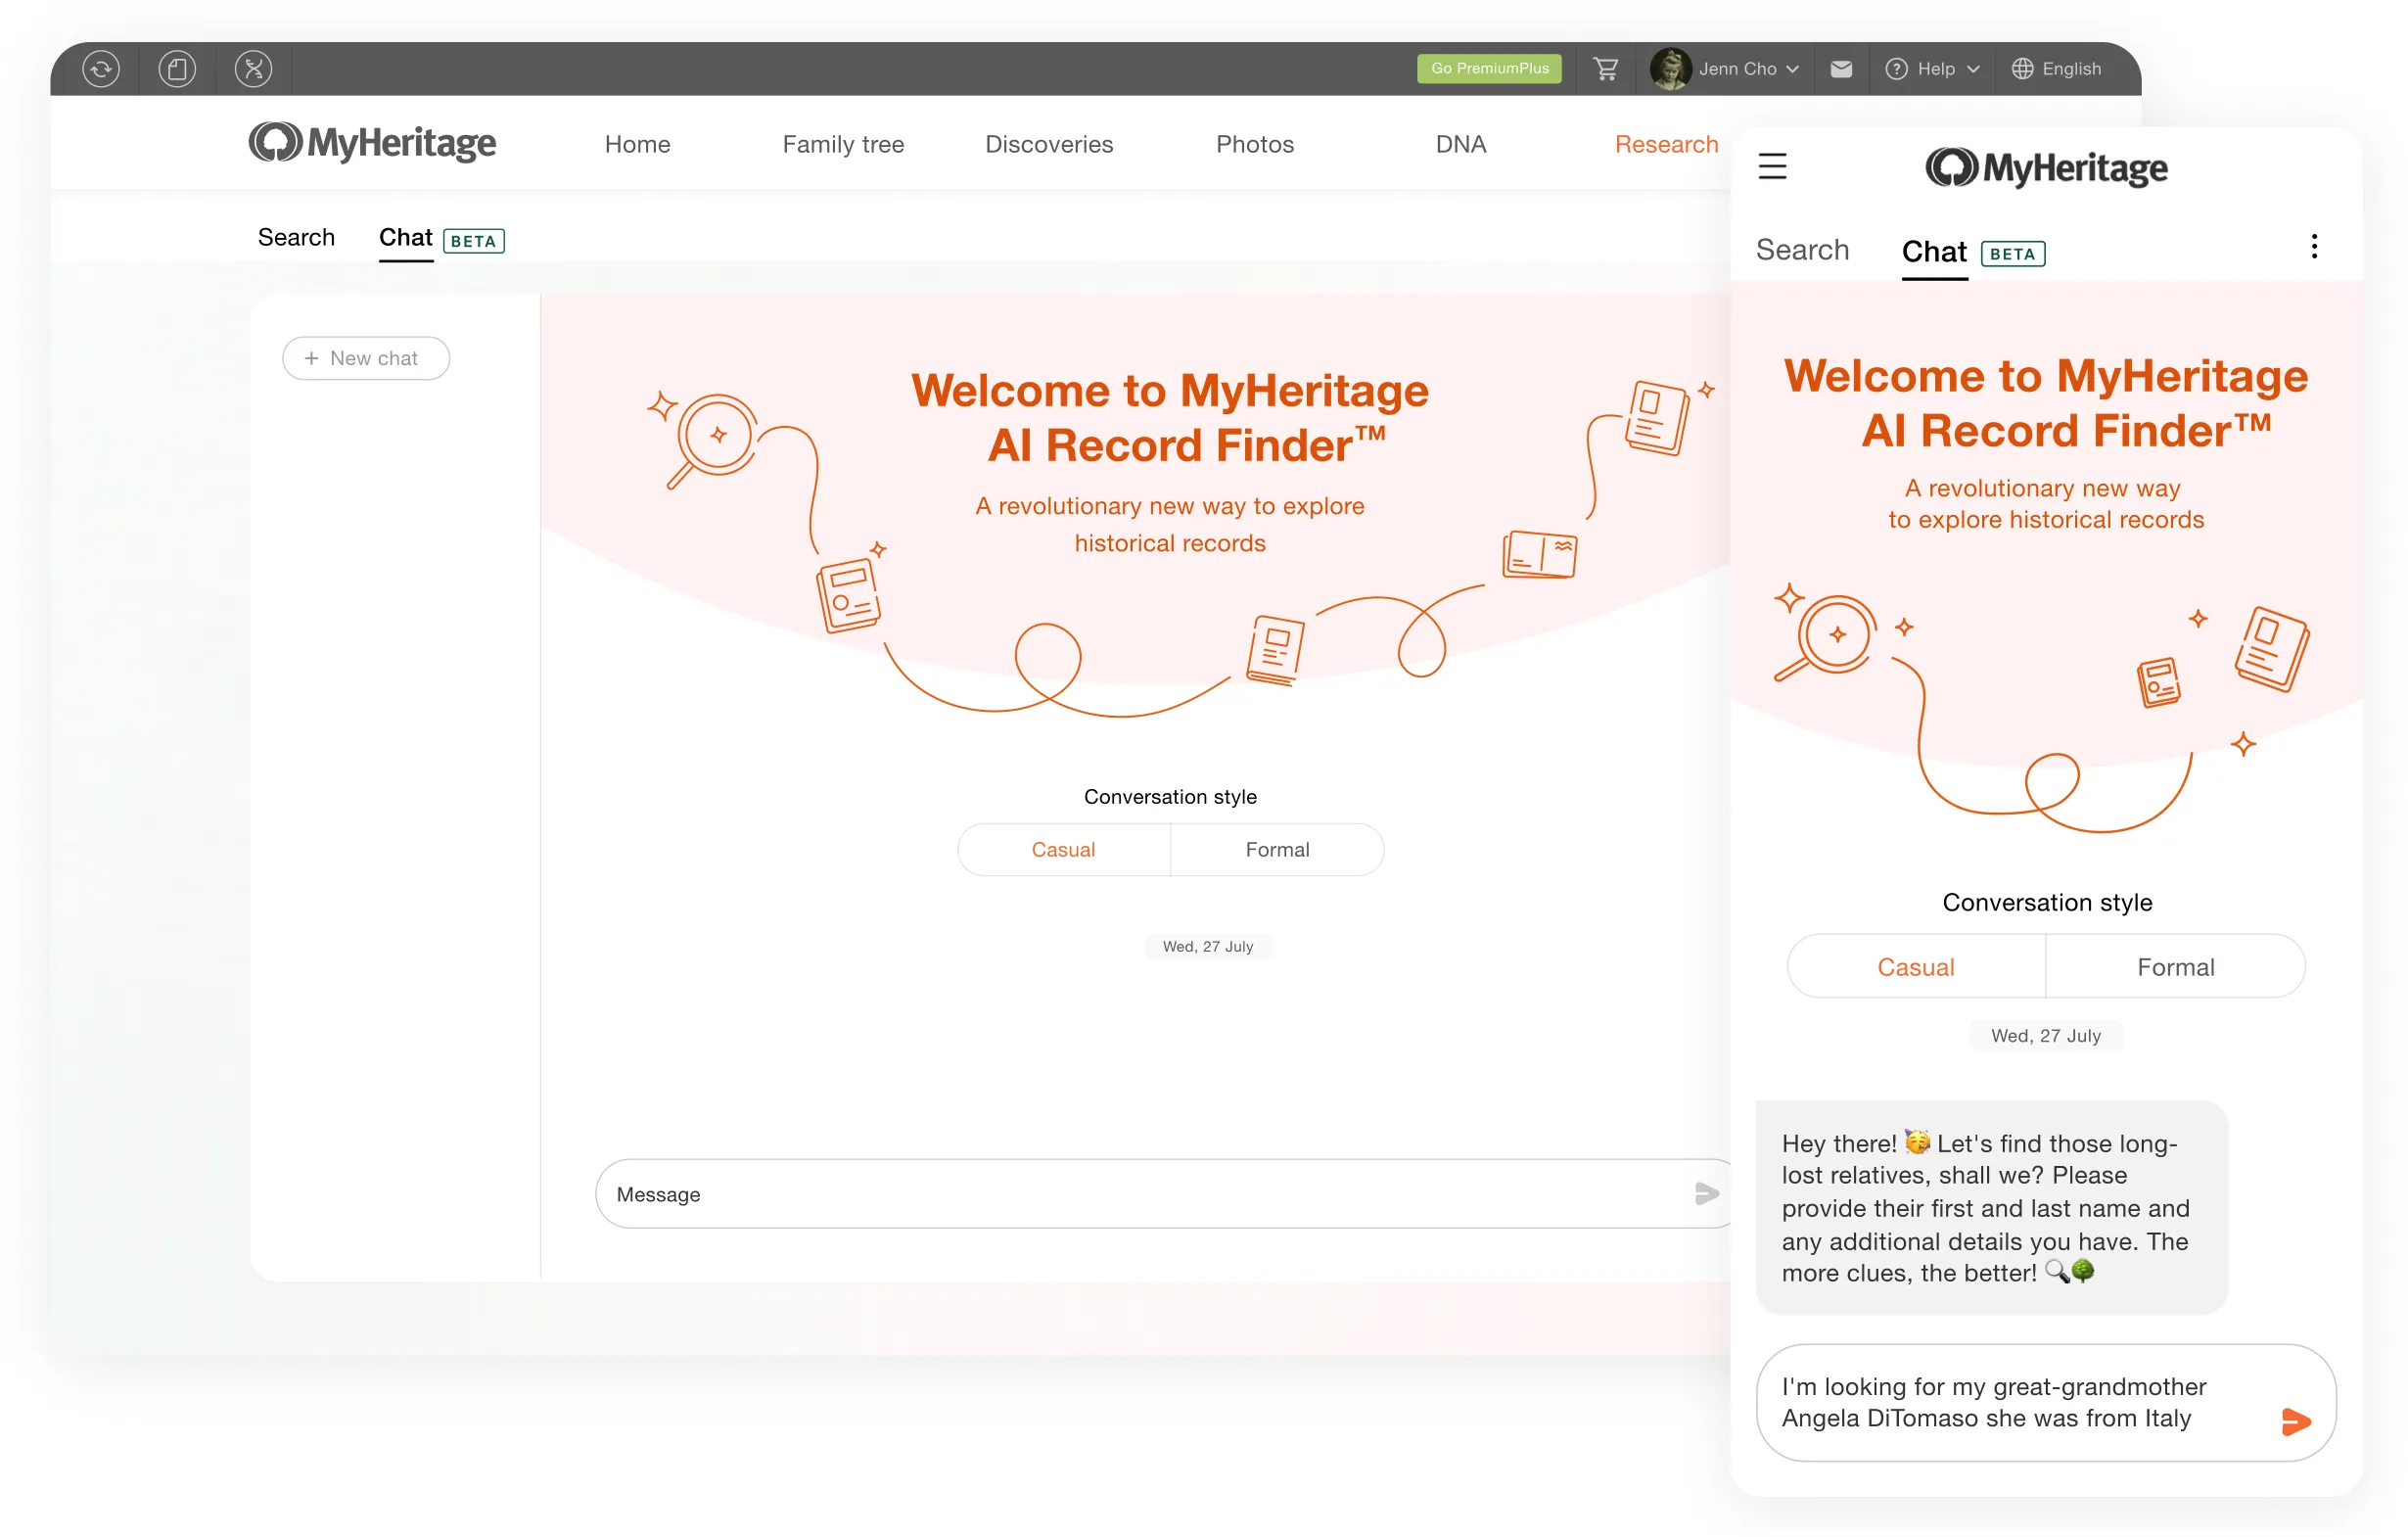Expand the Help dropdown chevron
2408x1537 pixels.
(1973, 69)
